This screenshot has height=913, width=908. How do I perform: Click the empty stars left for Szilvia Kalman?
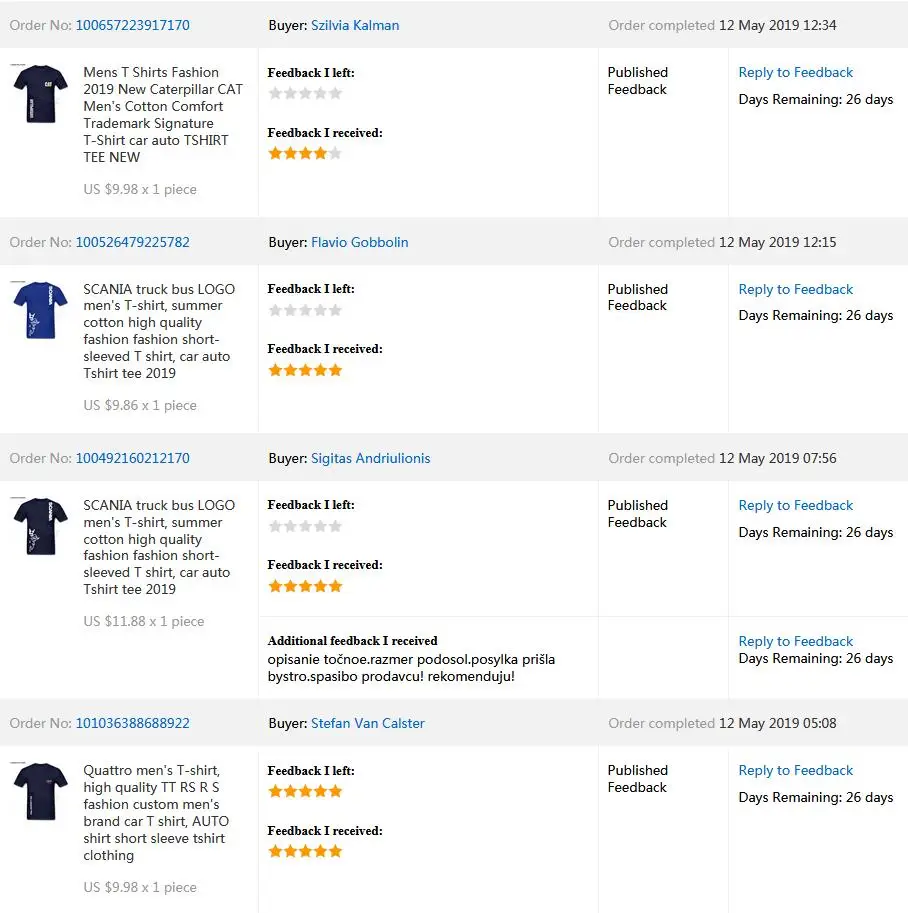tap(305, 93)
